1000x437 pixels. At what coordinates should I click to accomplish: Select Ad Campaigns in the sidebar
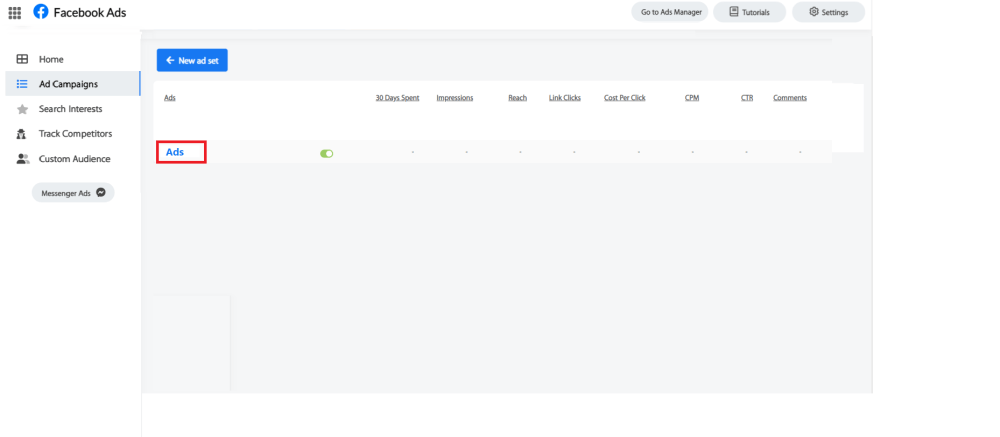[73, 84]
